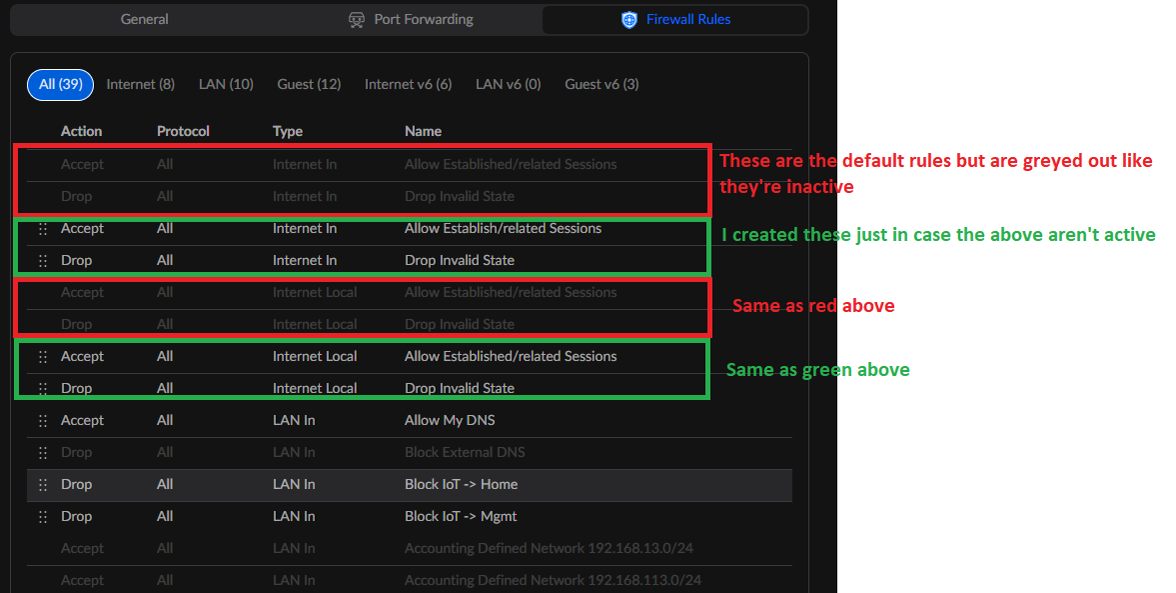
Task: Select the Guest v6 (3) filter
Action: tap(602, 84)
